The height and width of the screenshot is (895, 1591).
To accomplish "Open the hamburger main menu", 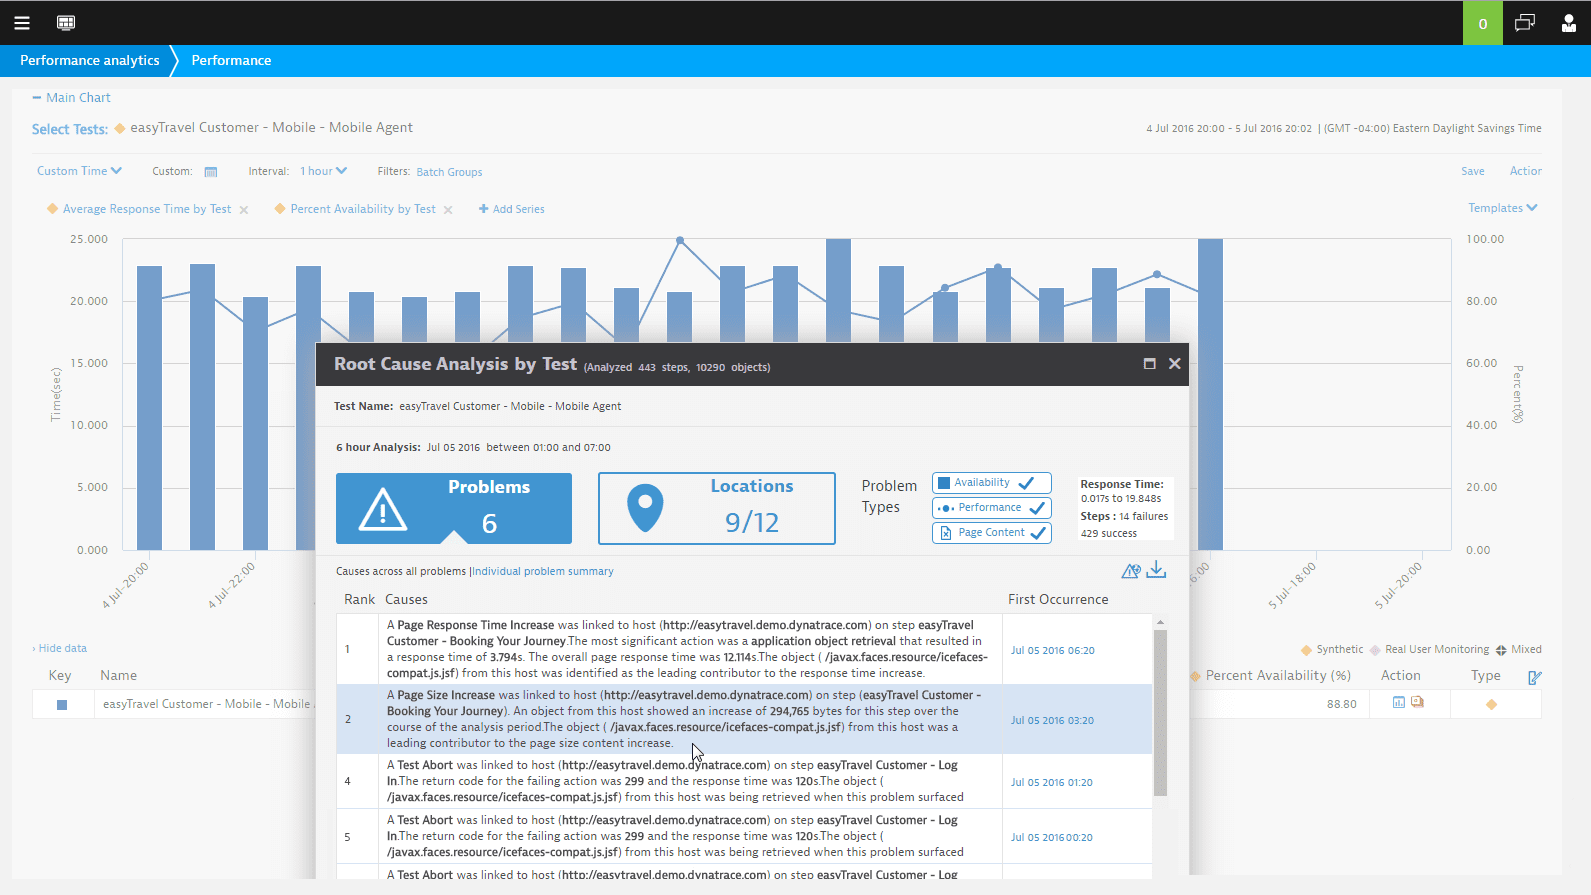I will 22,22.
